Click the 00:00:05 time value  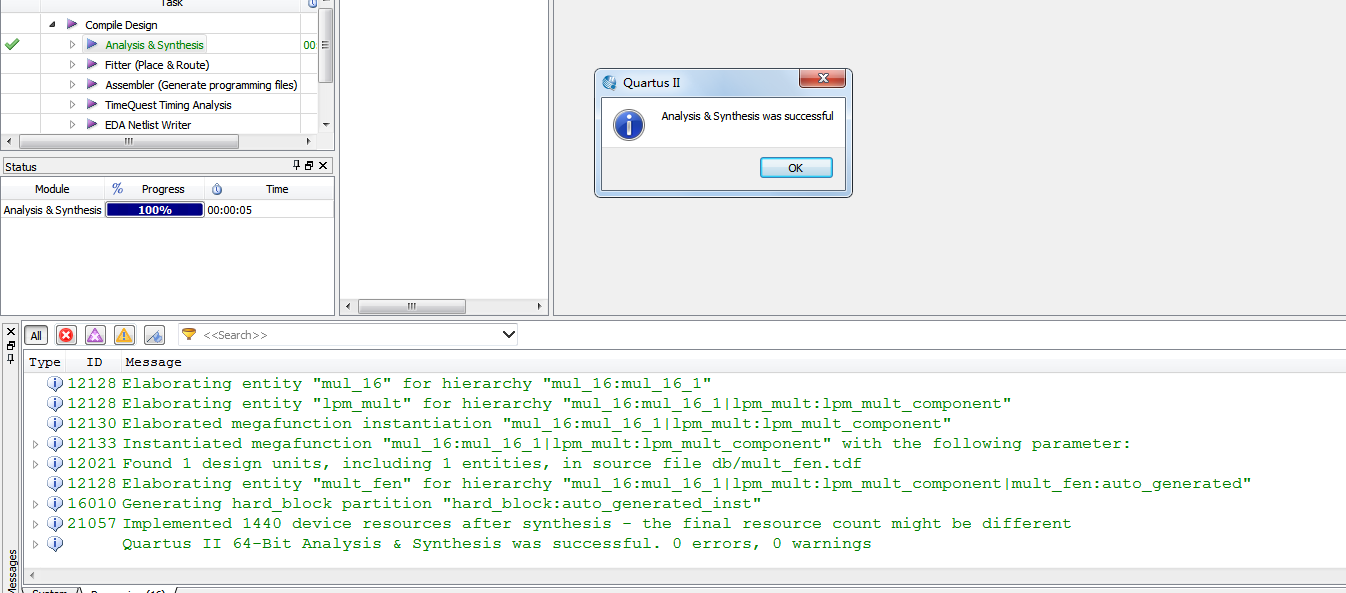coord(230,210)
